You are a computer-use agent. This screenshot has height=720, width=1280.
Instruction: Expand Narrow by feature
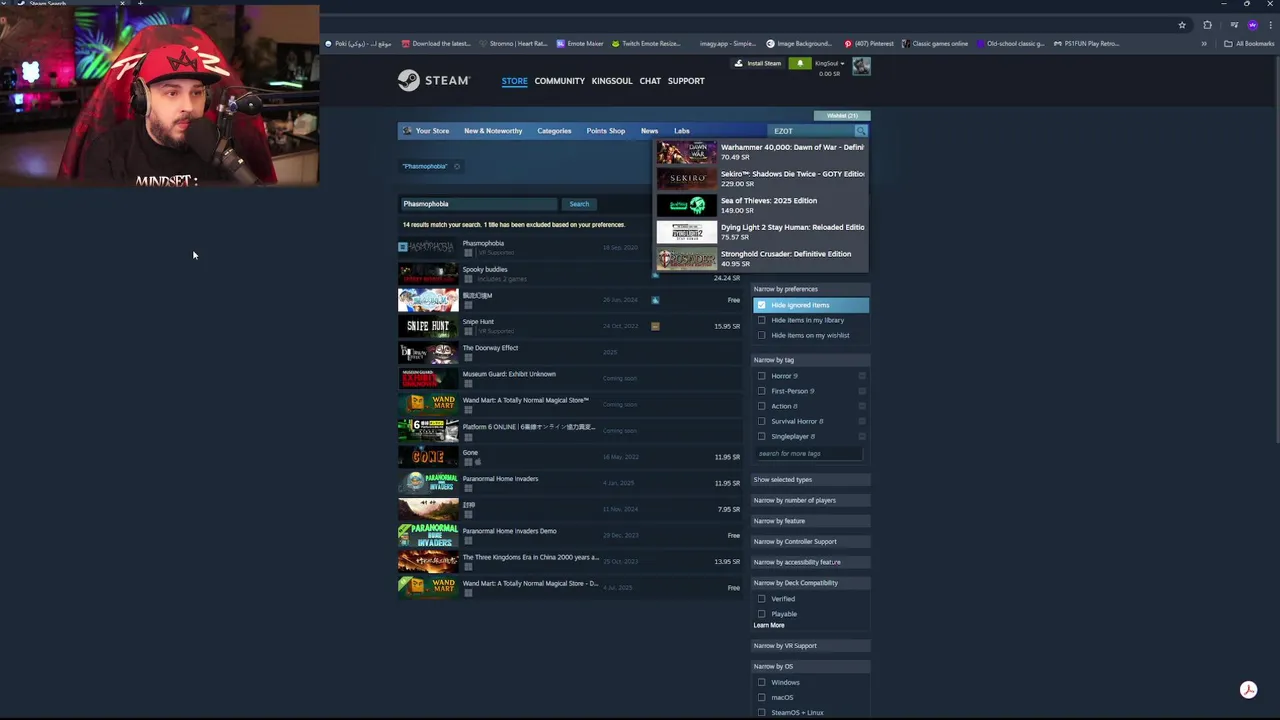click(811, 521)
